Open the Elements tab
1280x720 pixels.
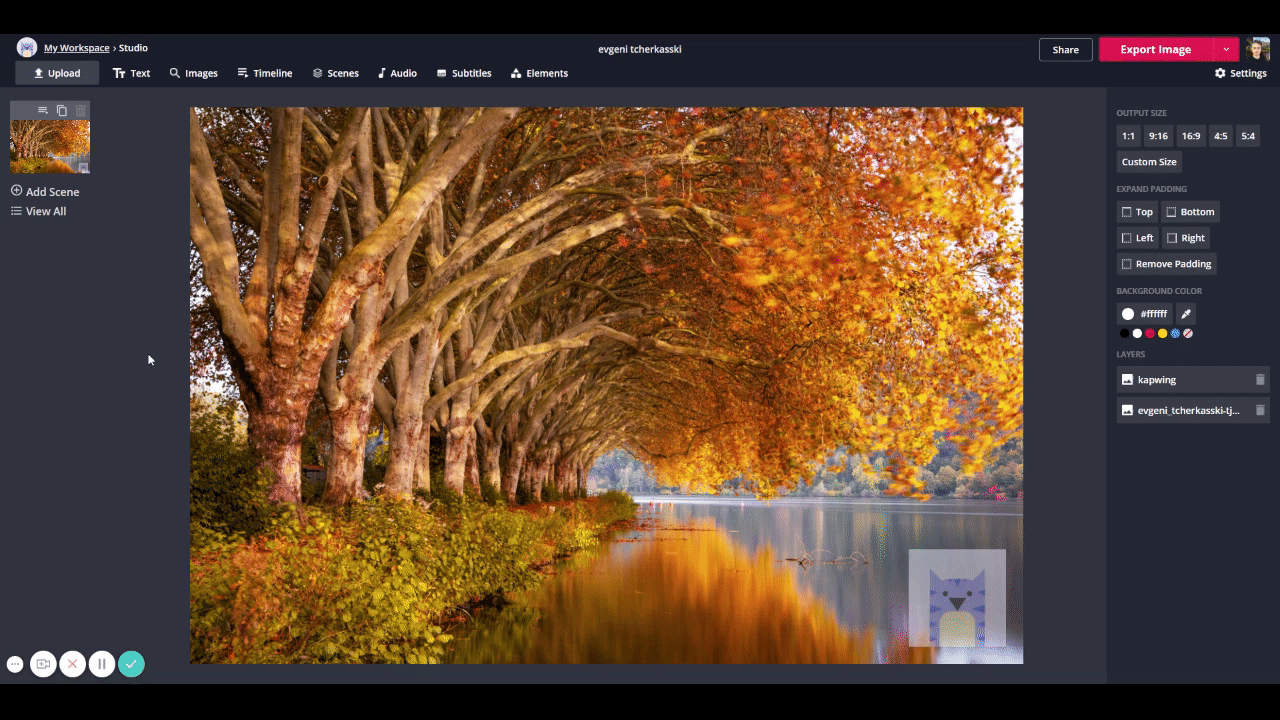click(x=539, y=73)
